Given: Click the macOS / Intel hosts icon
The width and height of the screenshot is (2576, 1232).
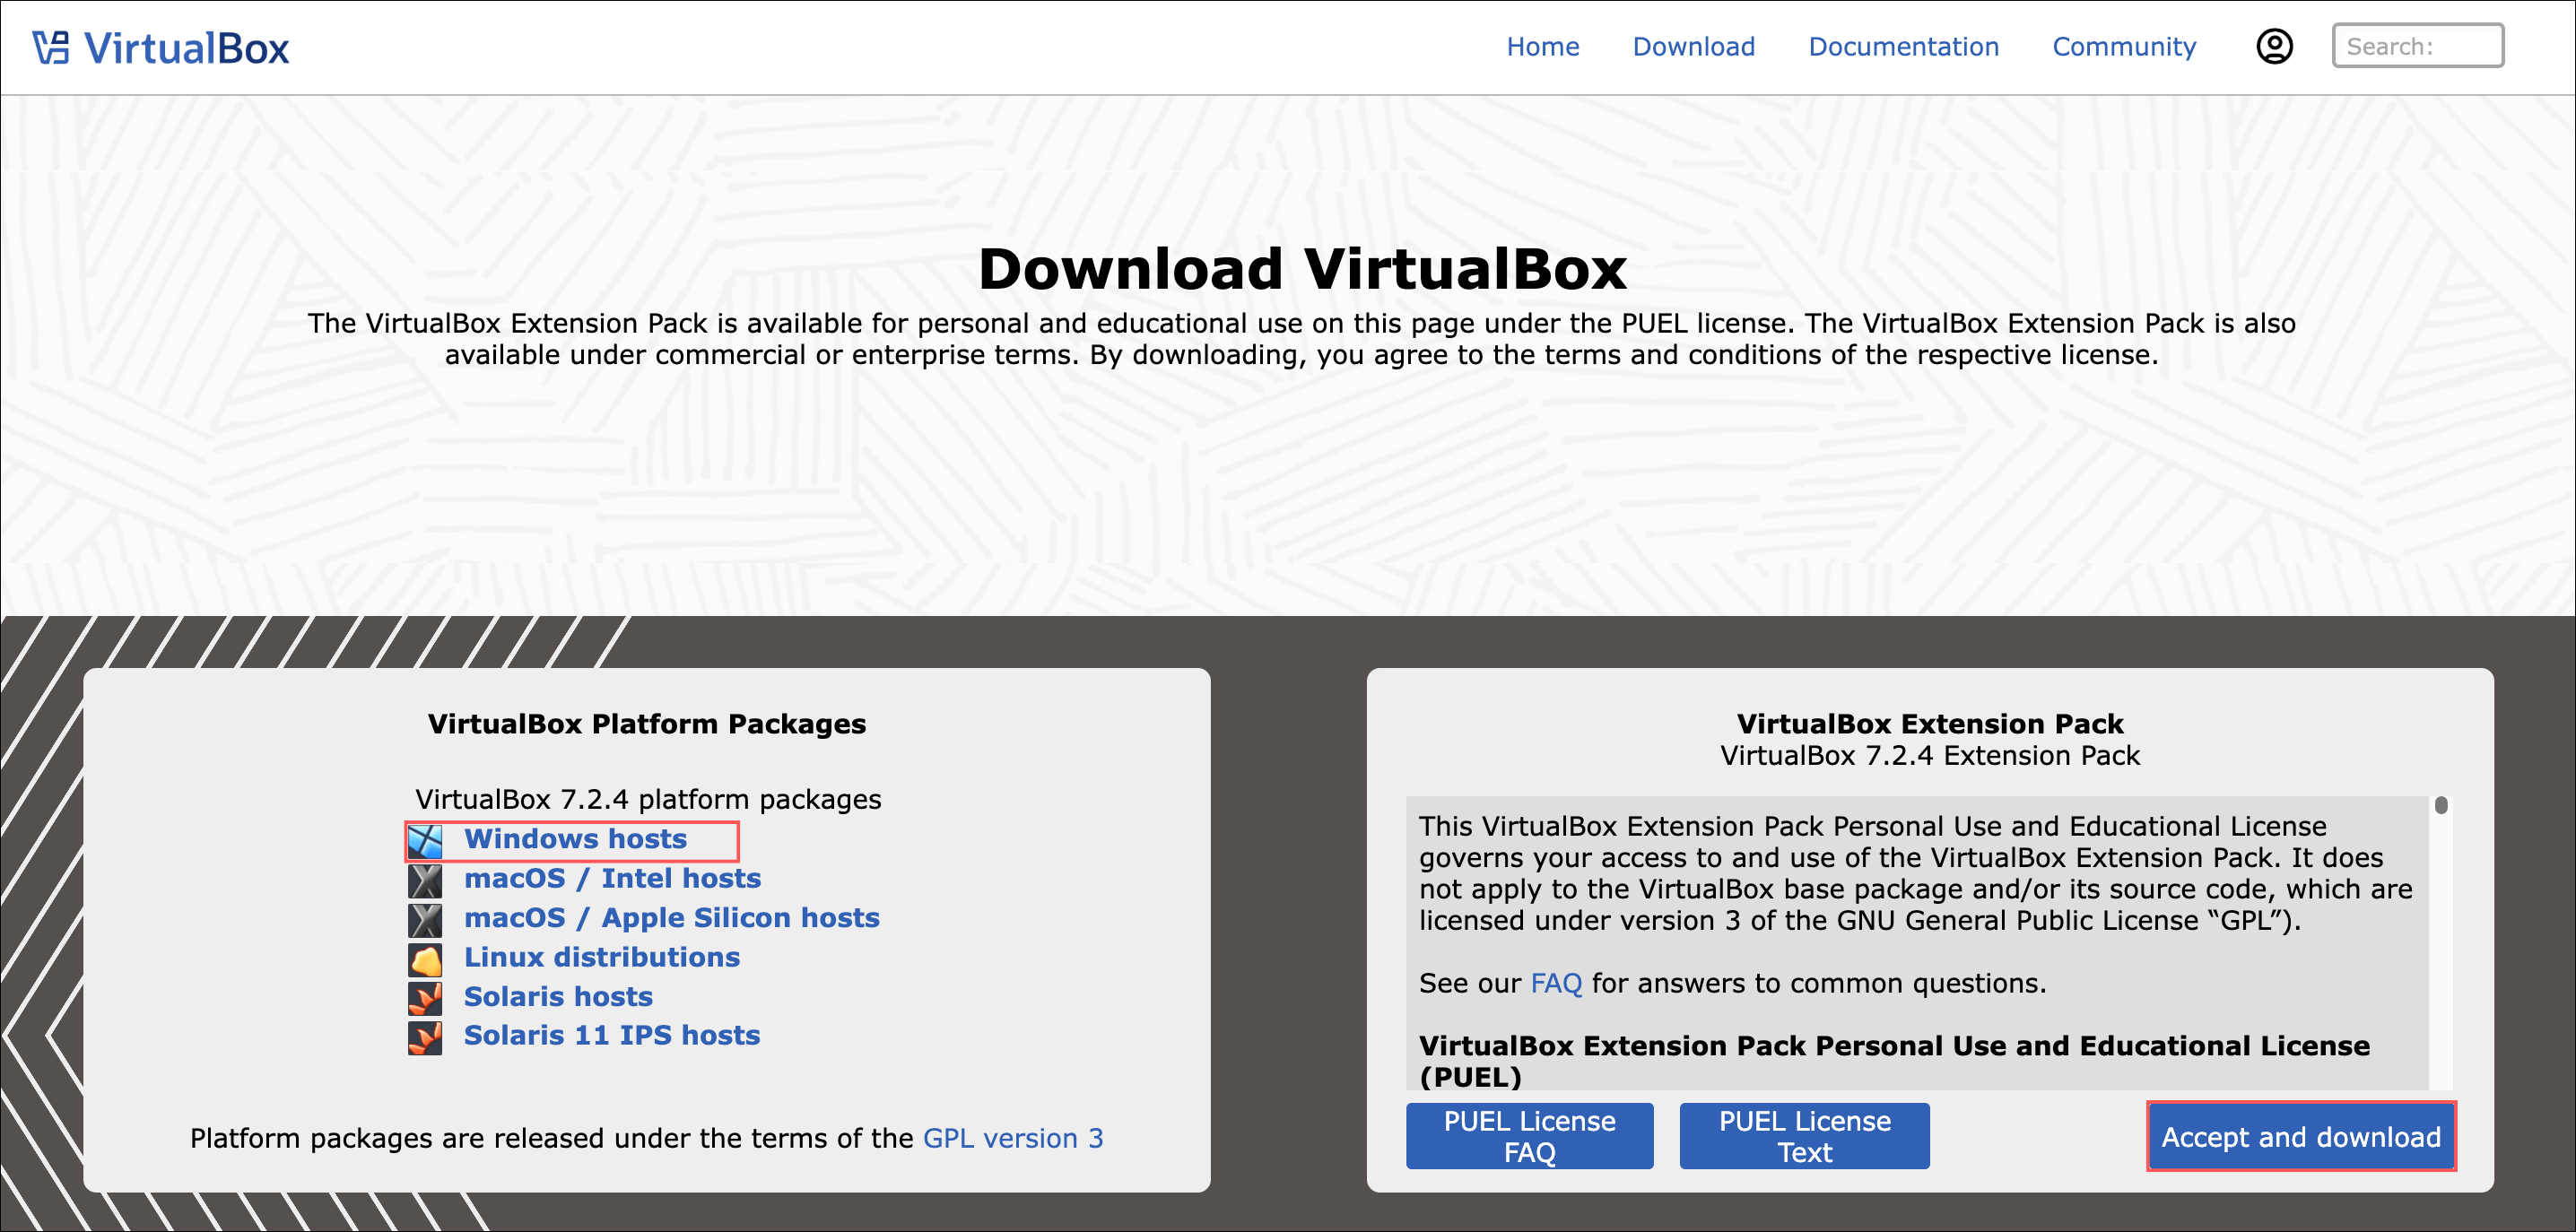Looking at the screenshot, I should point(425,880).
